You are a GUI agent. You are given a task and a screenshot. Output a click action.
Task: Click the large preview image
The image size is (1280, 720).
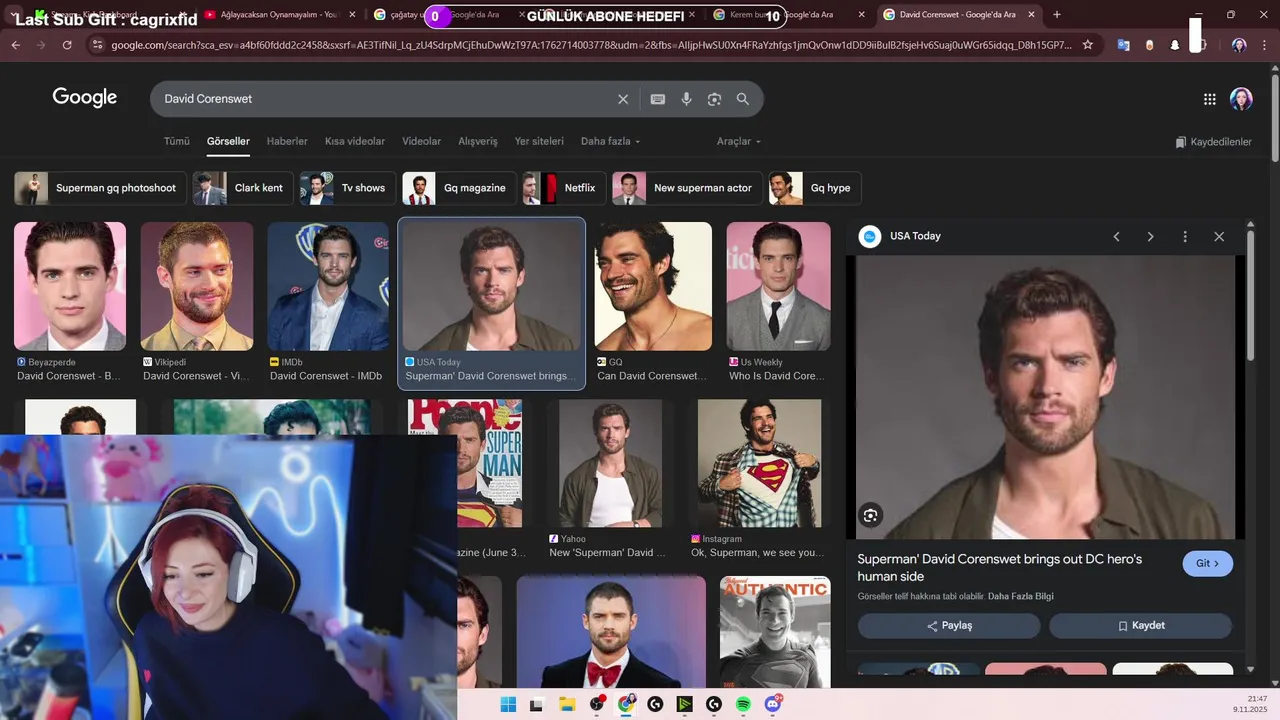[1045, 397]
